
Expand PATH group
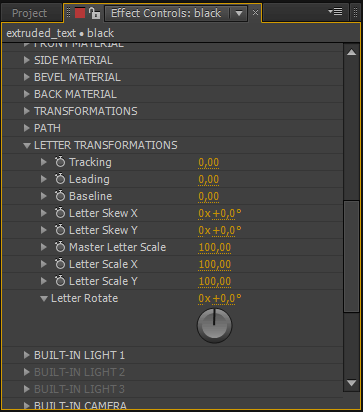click(26, 128)
